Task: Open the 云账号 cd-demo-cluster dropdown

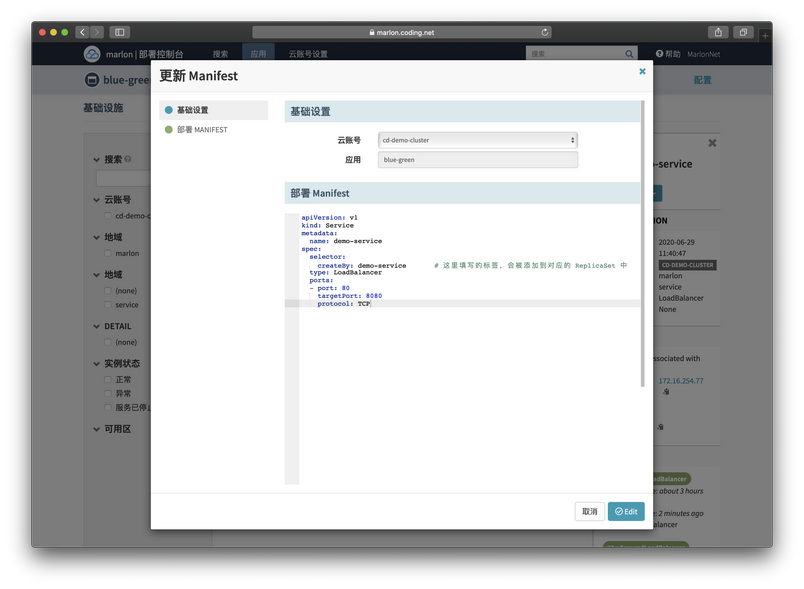Action: [x=477, y=140]
